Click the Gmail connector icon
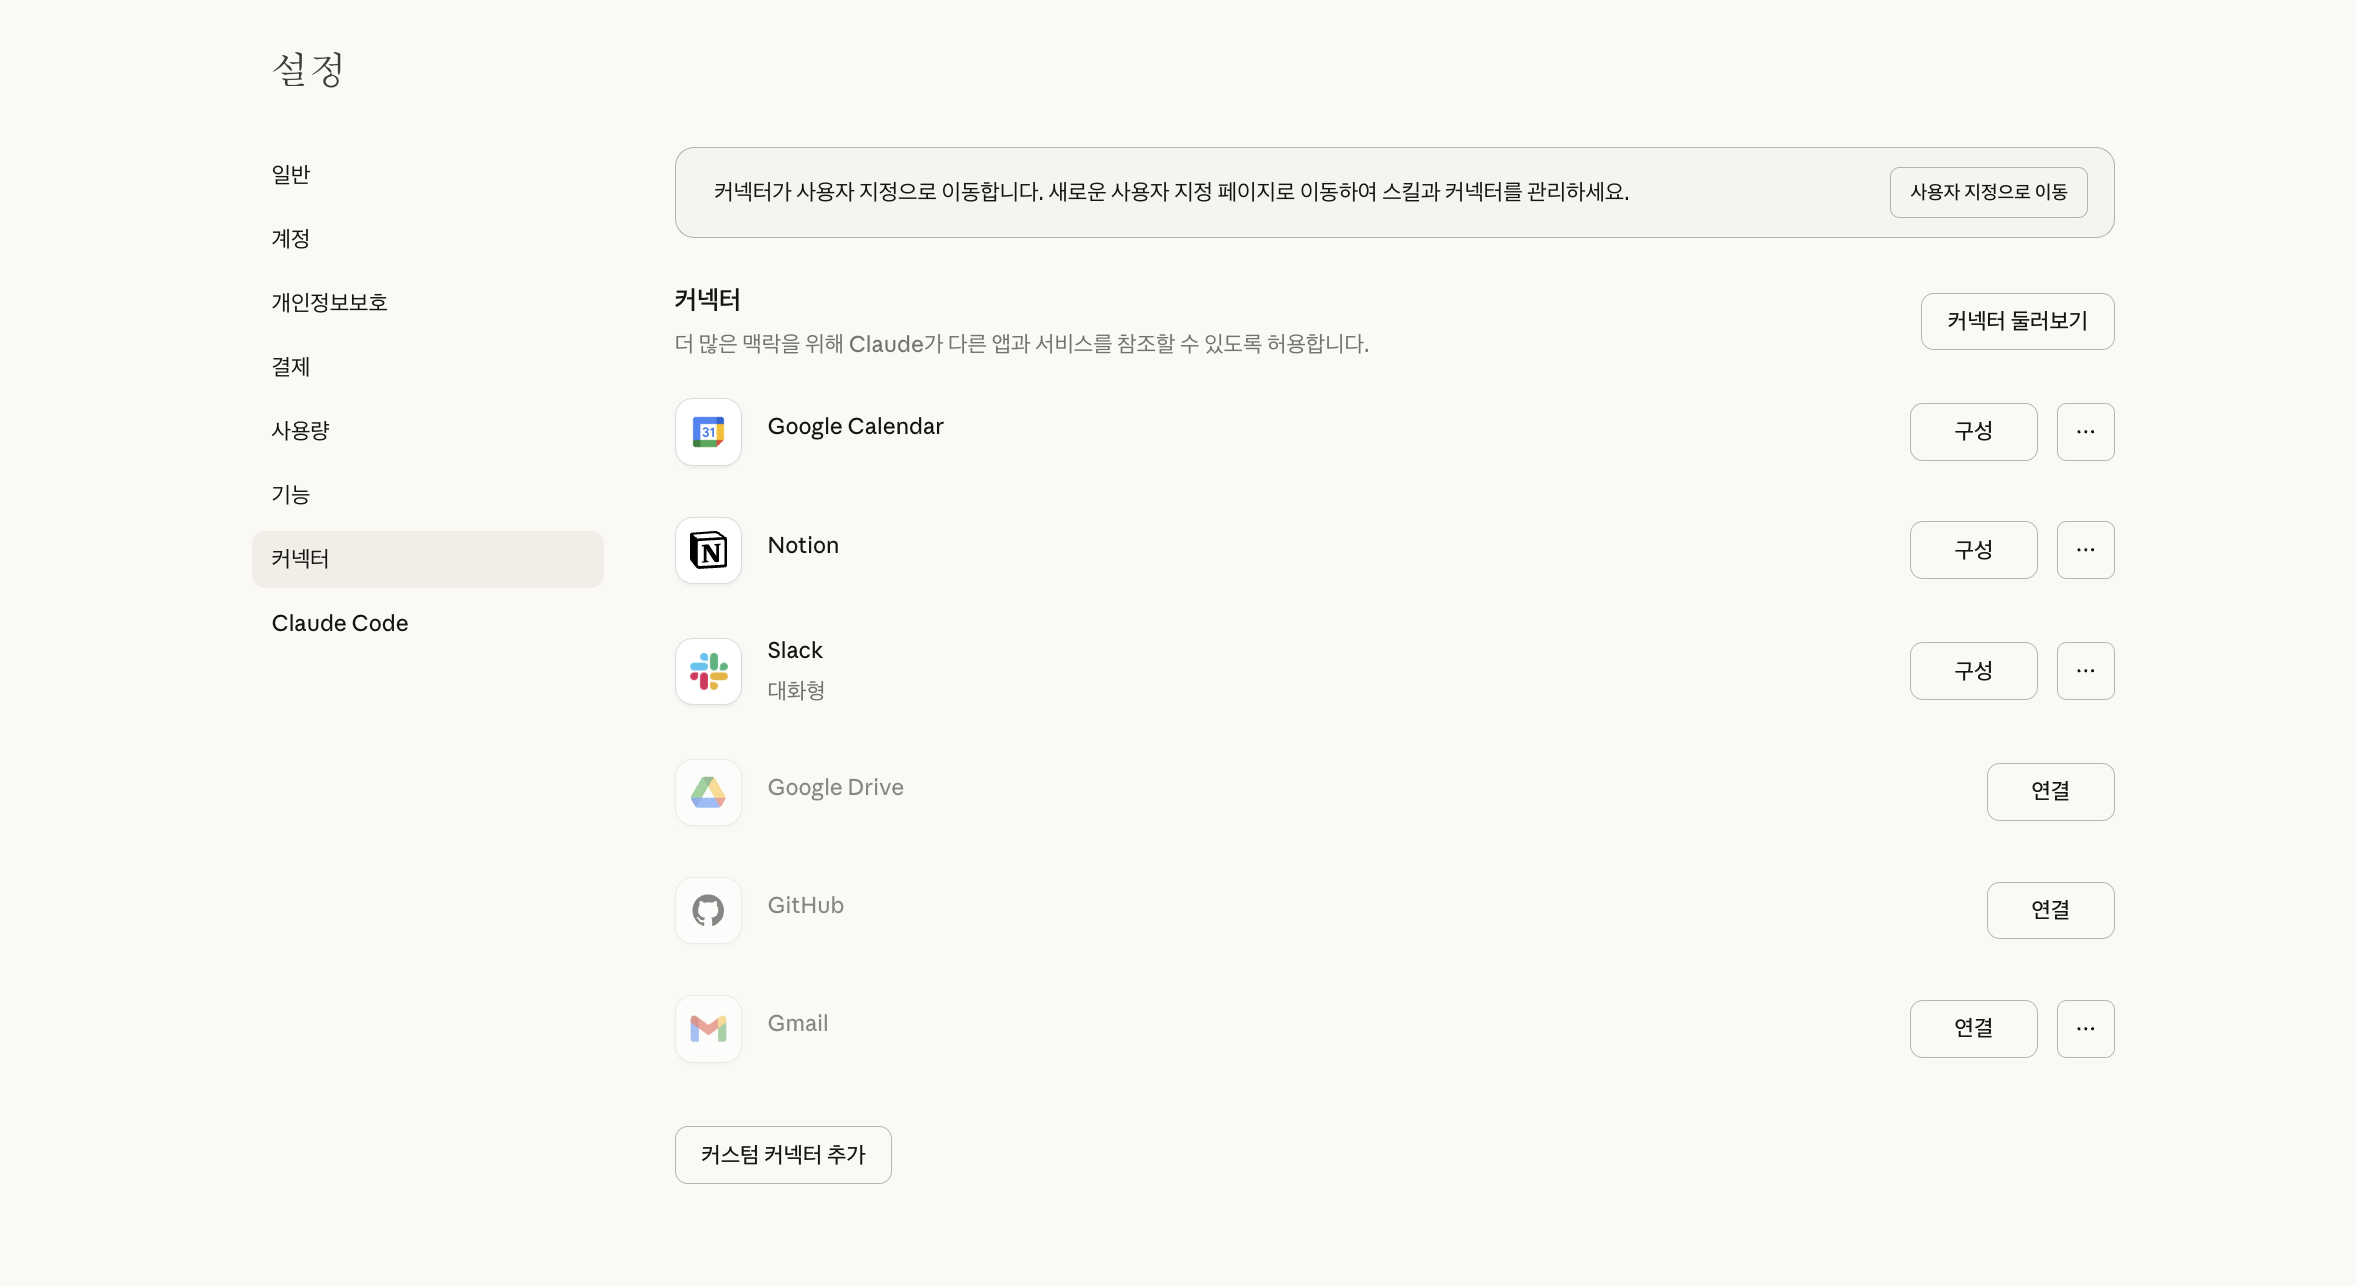 coord(708,1028)
